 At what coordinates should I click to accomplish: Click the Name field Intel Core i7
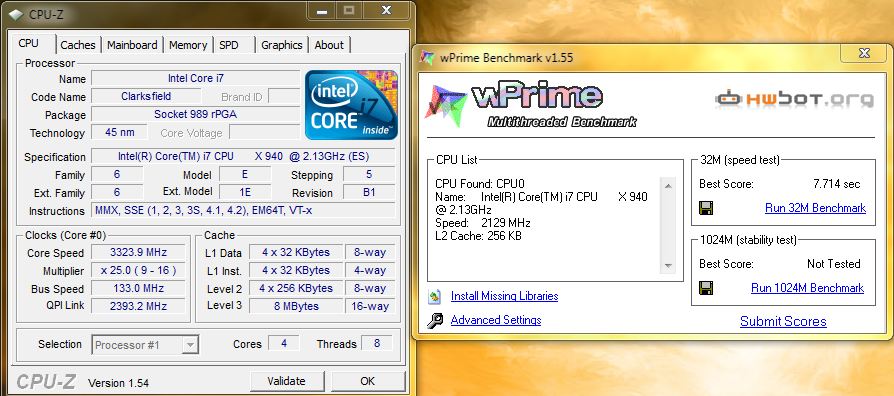point(196,78)
